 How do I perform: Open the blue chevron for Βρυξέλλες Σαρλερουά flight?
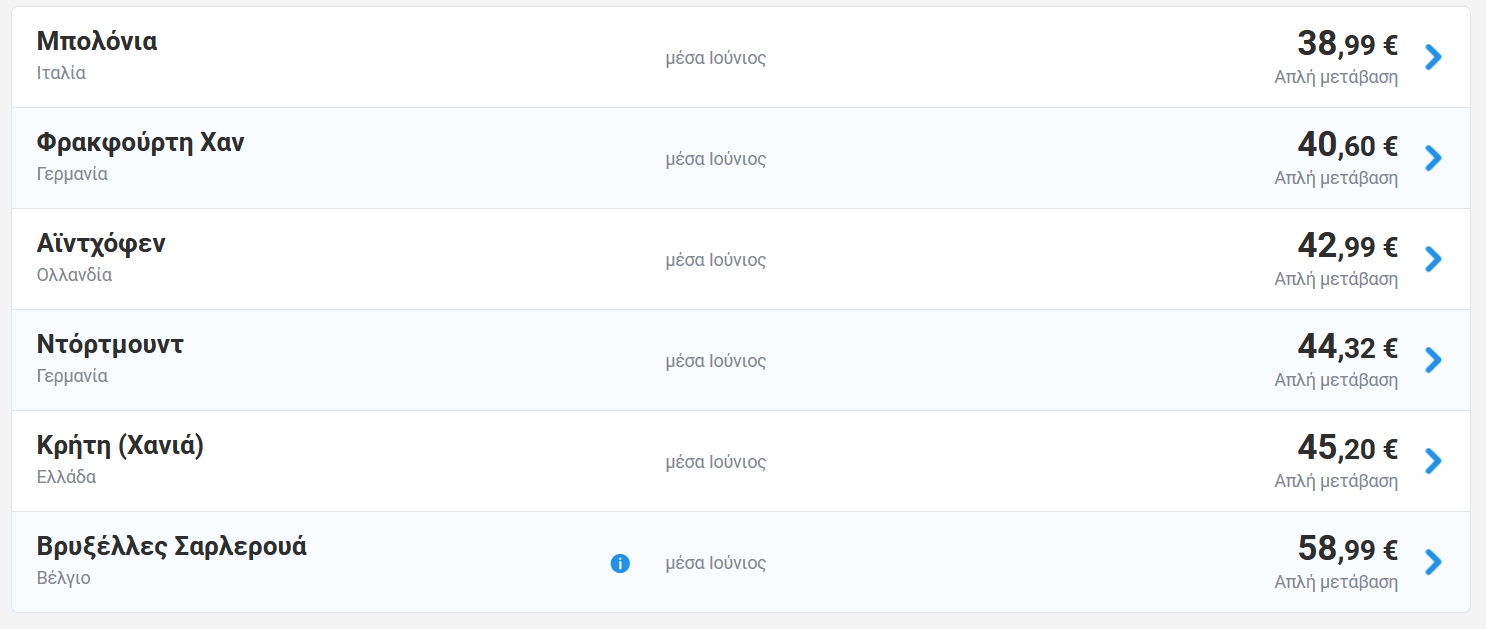[x=1433, y=562]
